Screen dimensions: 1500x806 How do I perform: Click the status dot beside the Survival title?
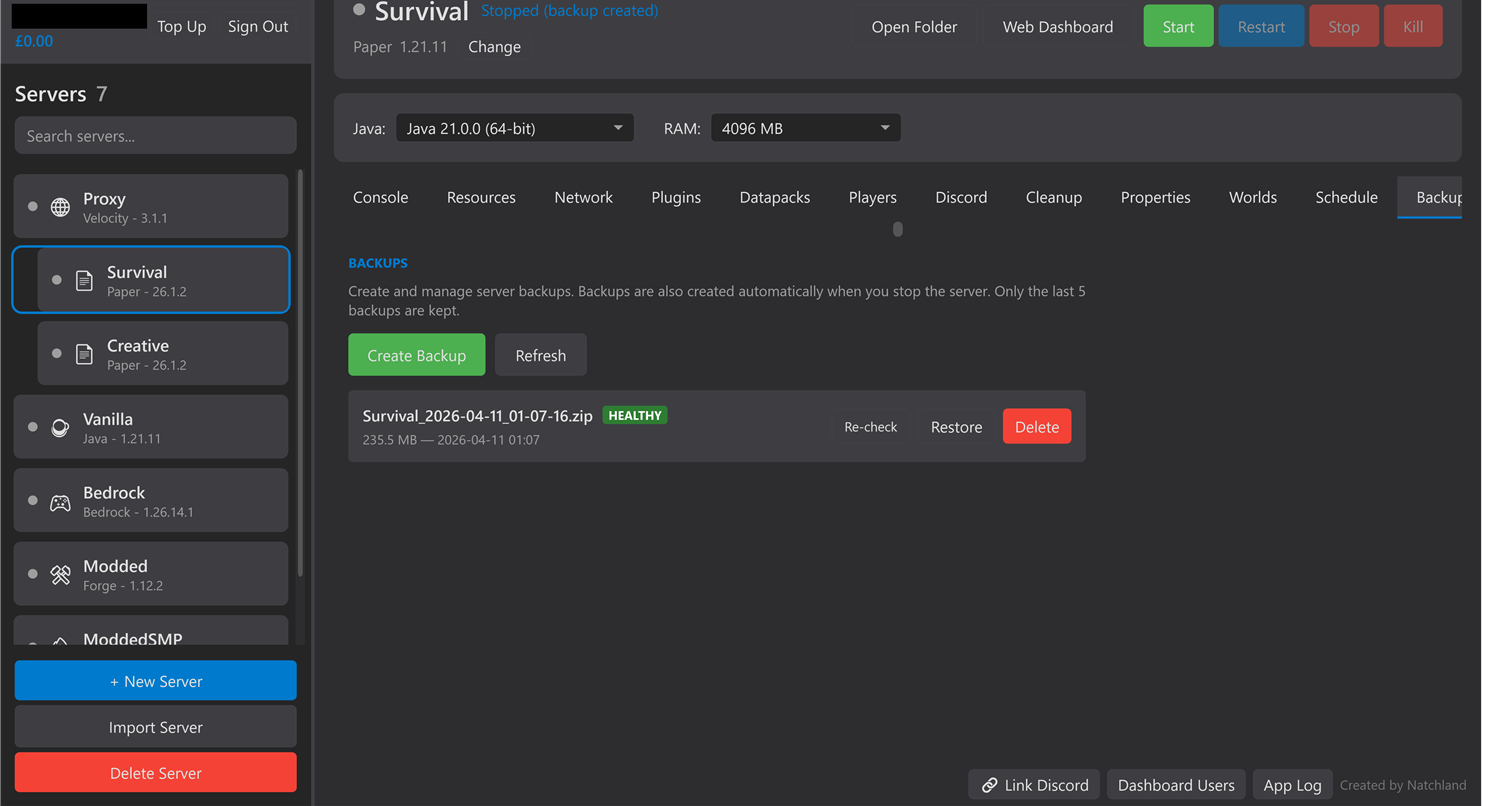(x=358, y=8)
